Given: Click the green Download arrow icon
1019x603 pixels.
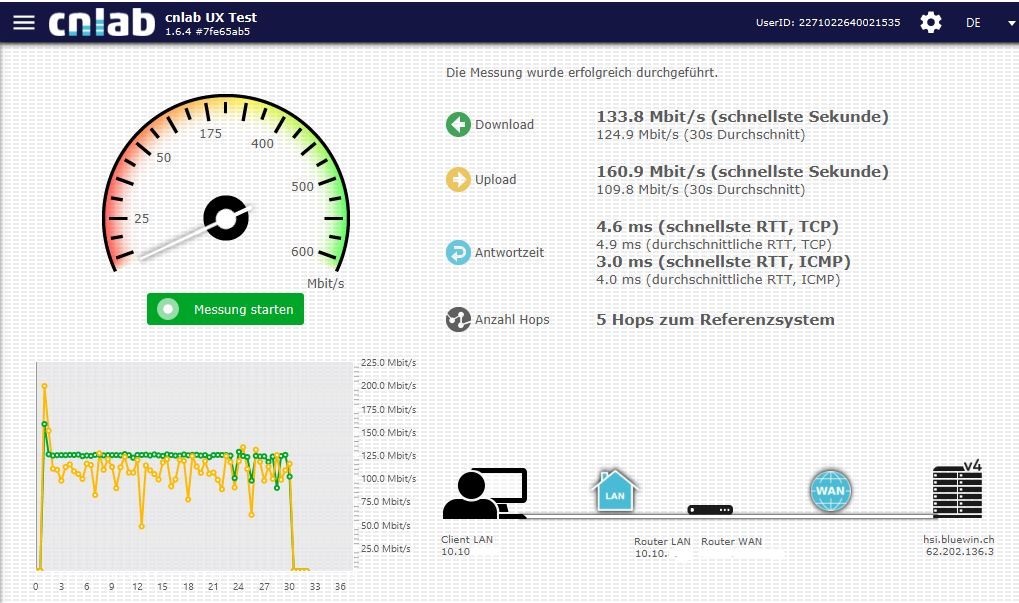Looking at the screenshot, I should point(457,124).
